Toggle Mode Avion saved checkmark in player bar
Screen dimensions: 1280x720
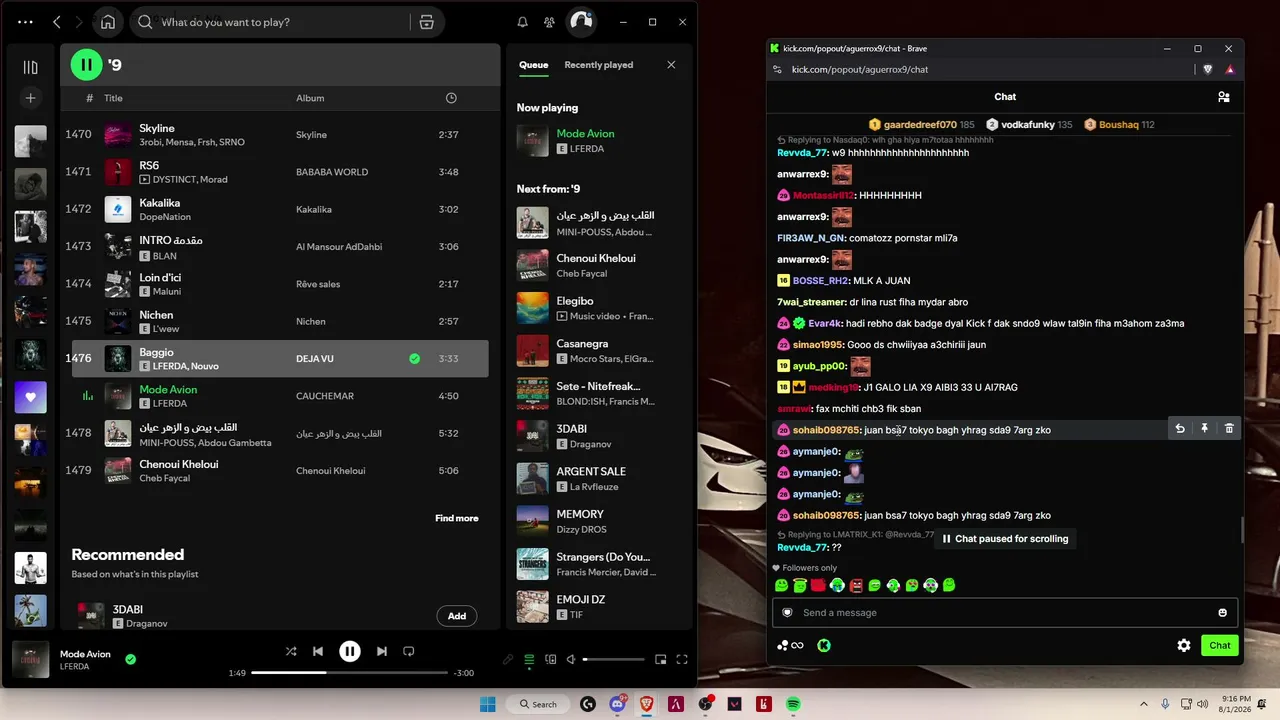pyautogui.click(x=131, y=659)
